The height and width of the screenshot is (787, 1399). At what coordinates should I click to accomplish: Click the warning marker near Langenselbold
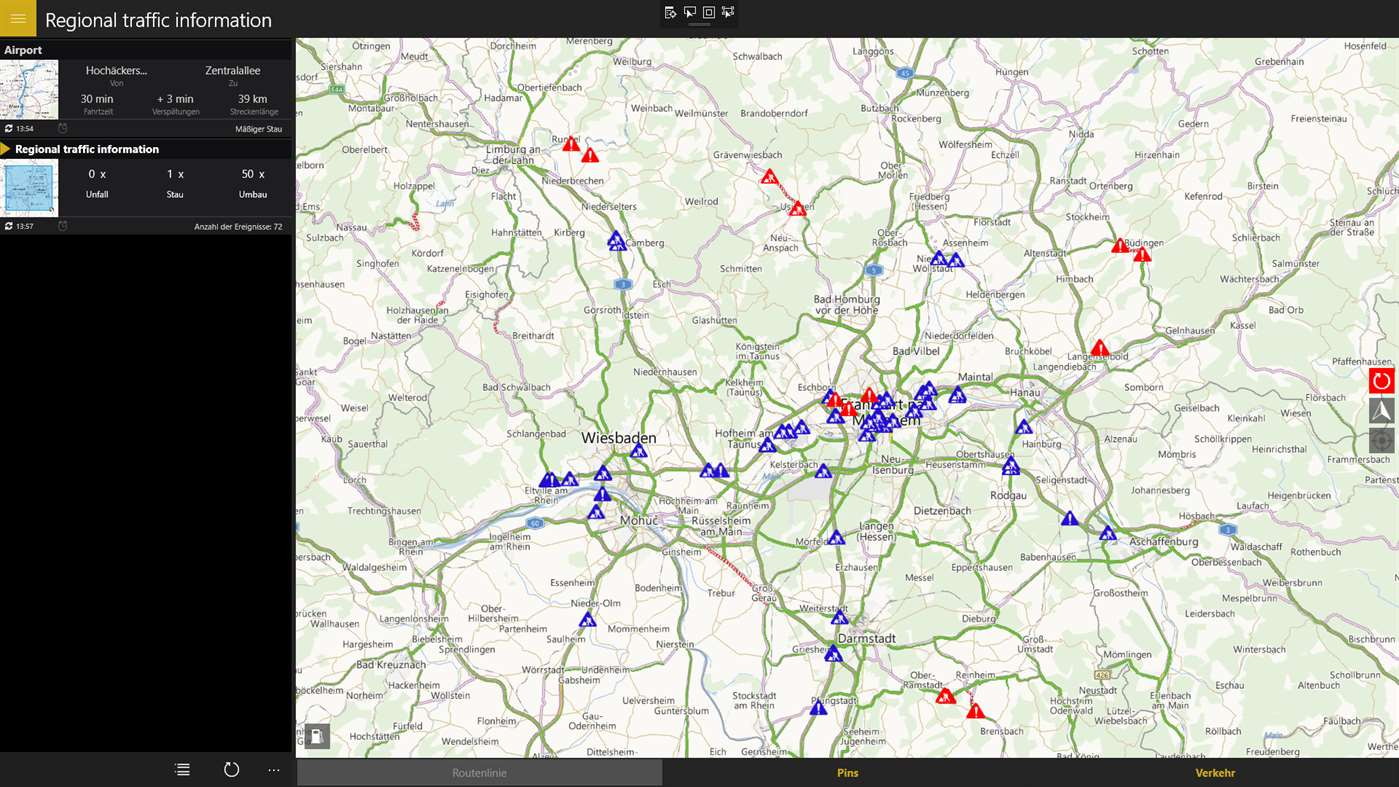pos(1100,349)
